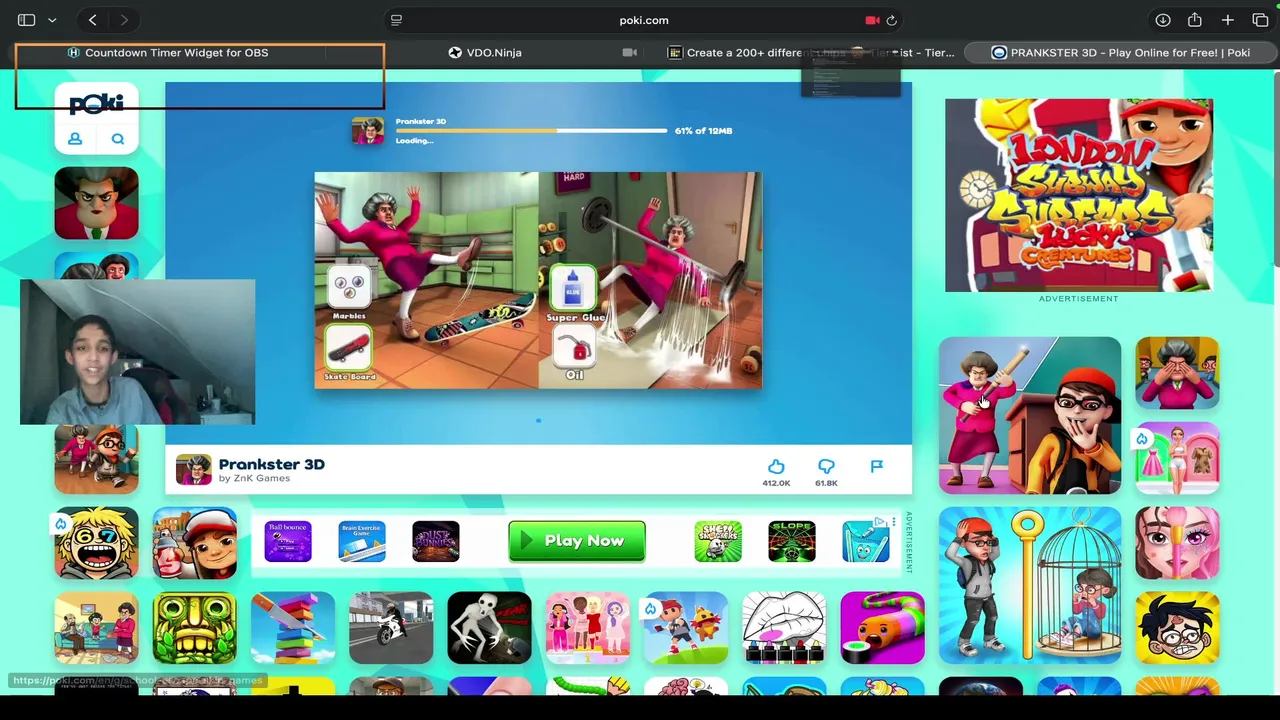Show the tab overview
Viewport: 1280px width, 720px height.
coord(1260,20)
